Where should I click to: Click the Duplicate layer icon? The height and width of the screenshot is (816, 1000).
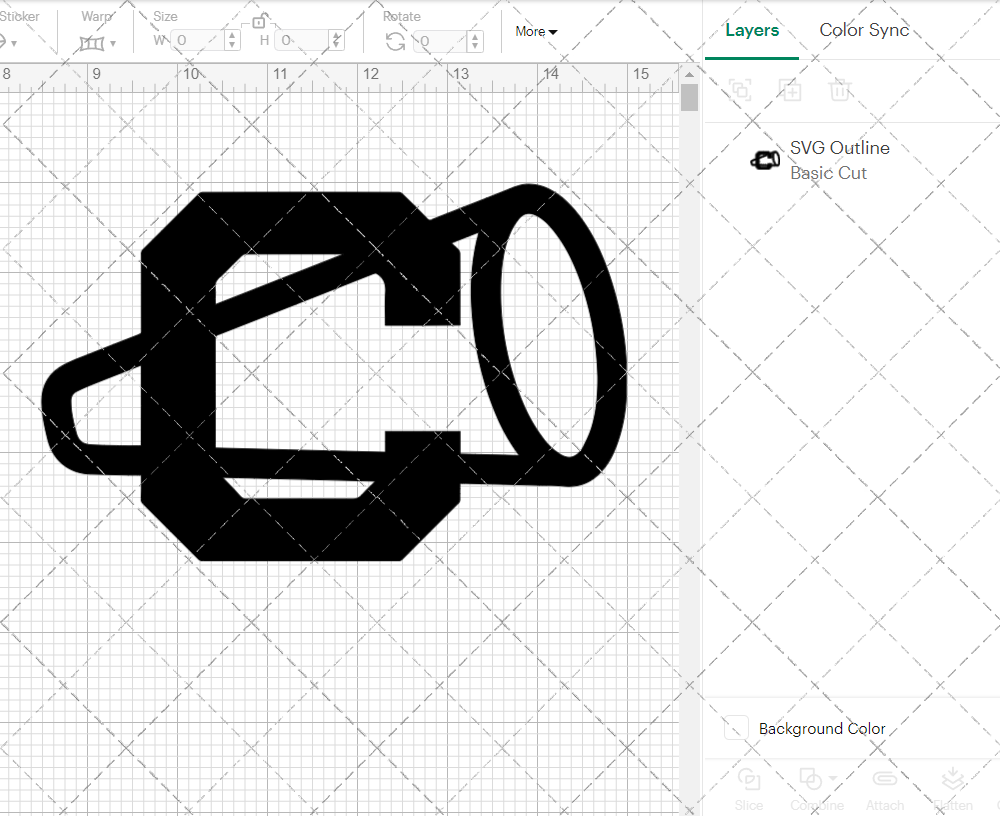(790, 90)
